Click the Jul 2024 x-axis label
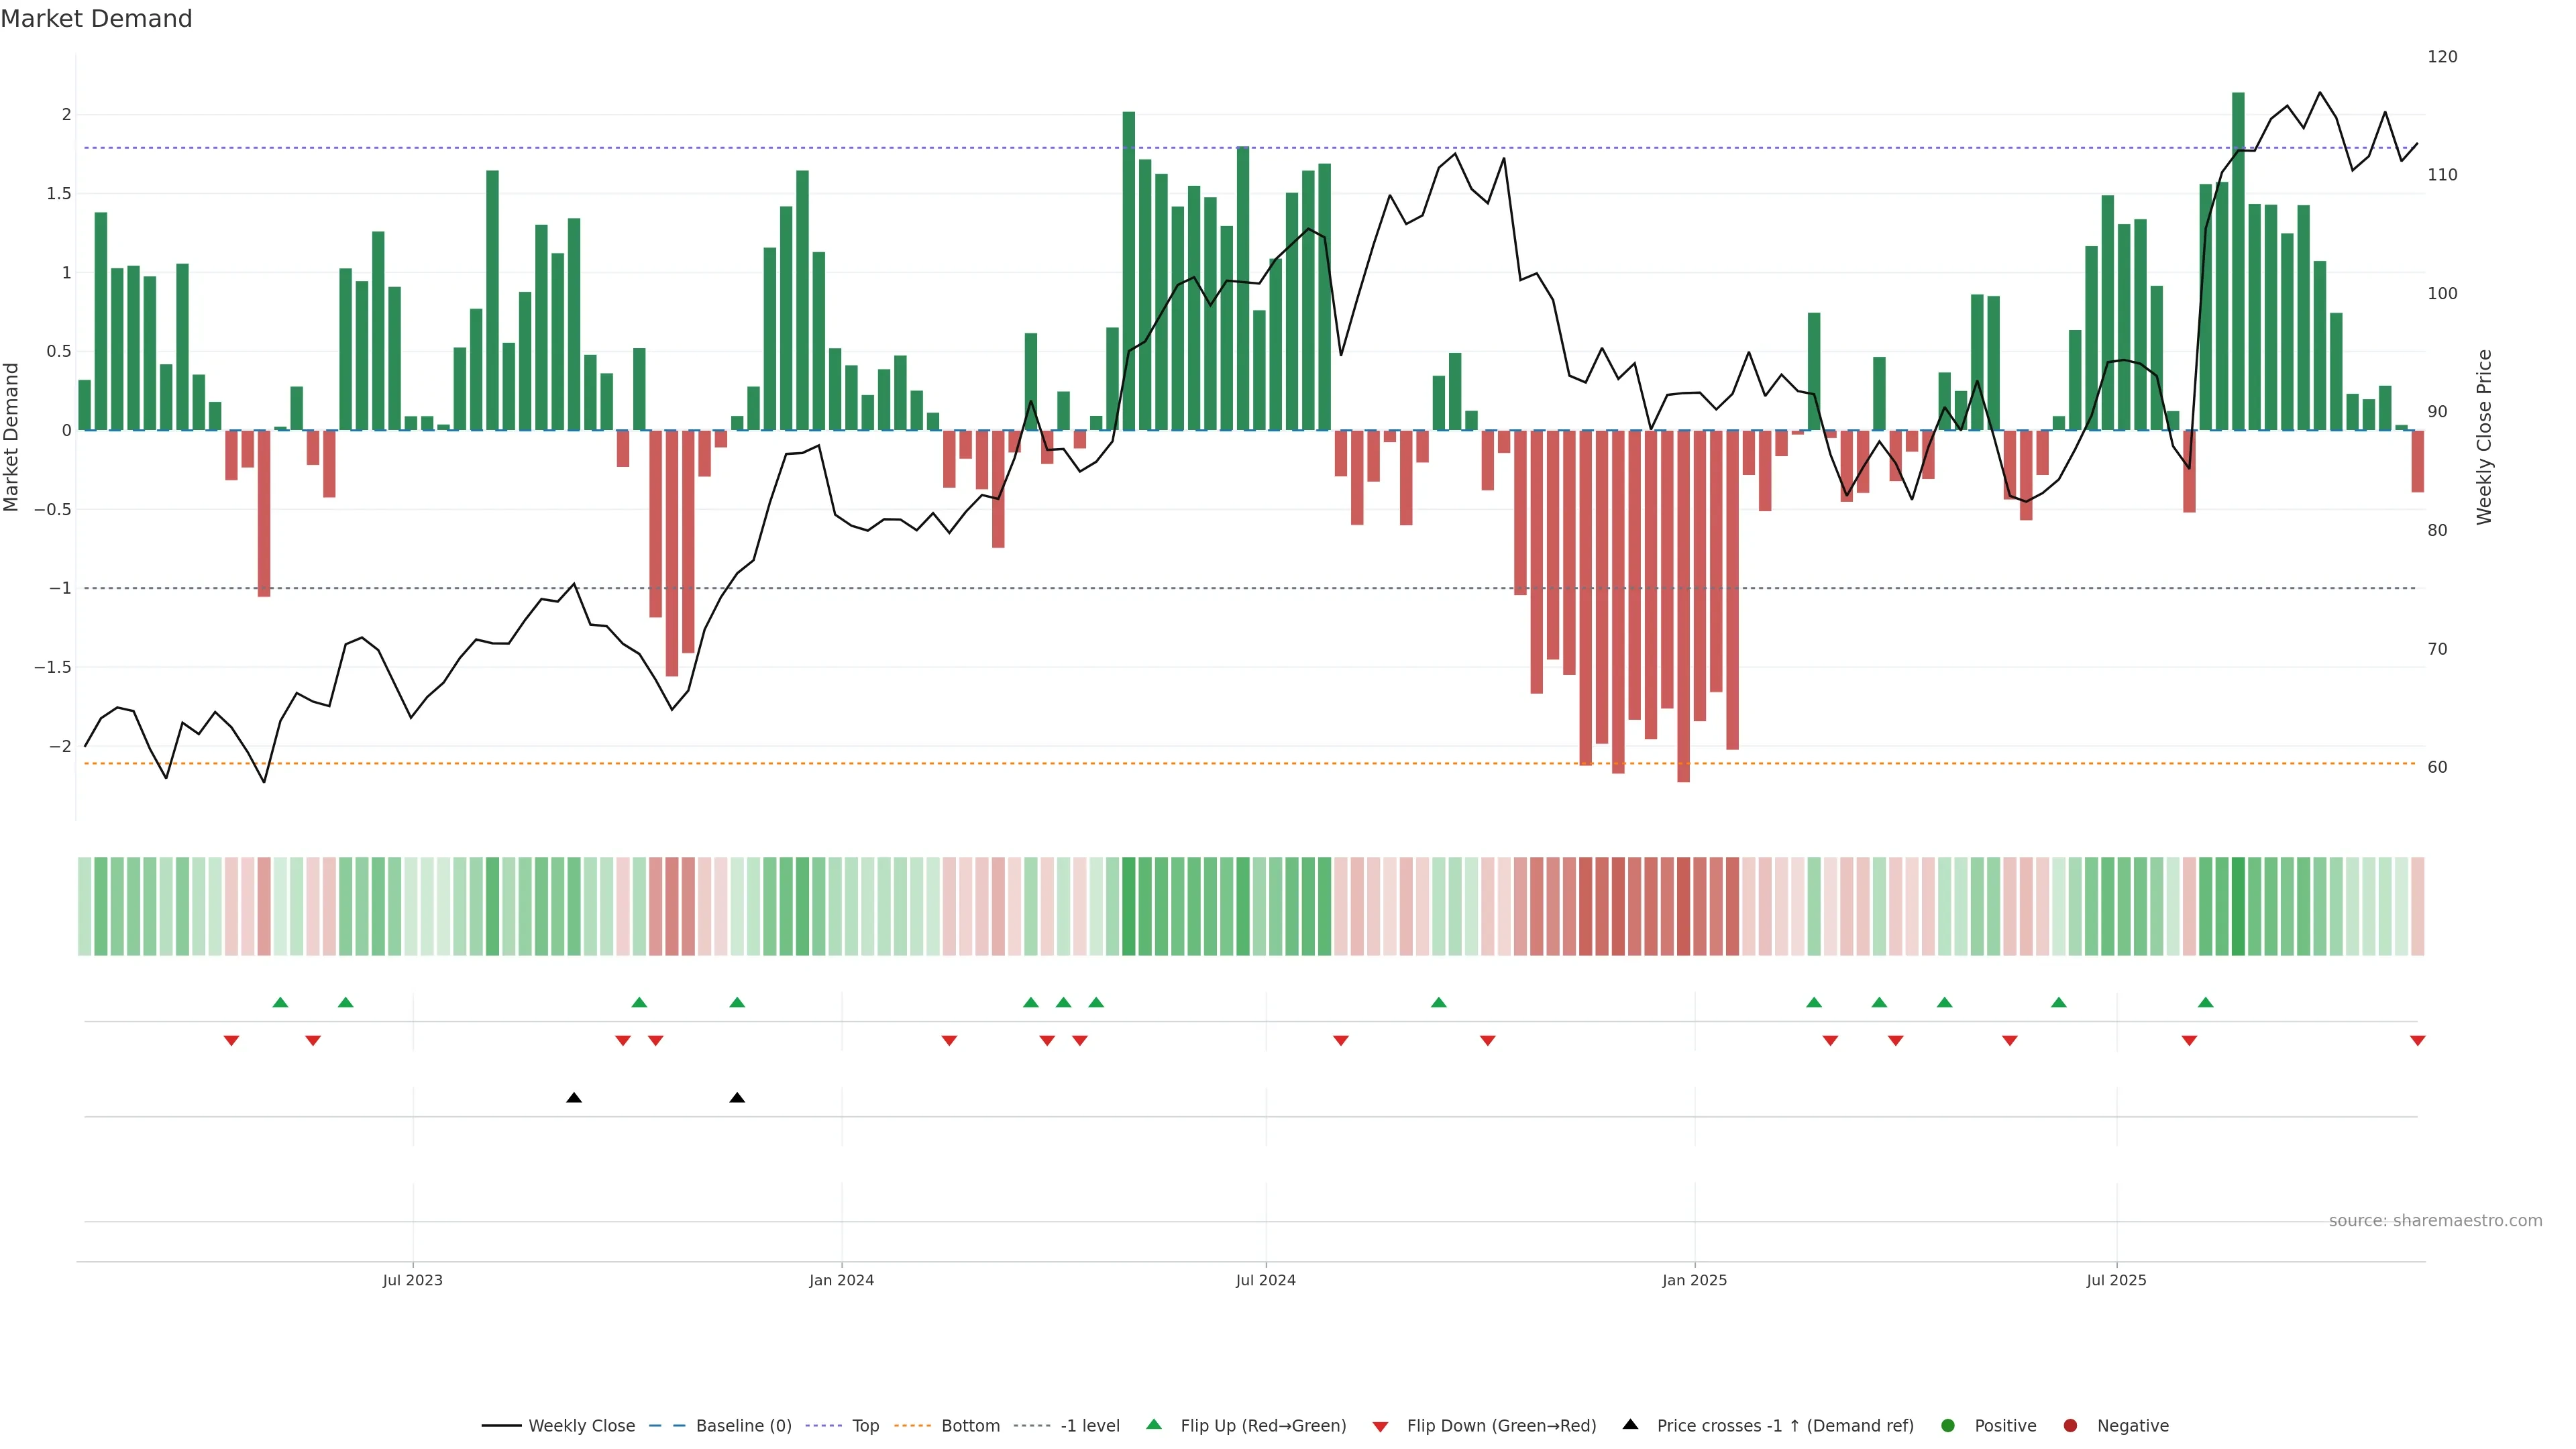The width and height of the screenshot is (2576, 1449). (1265, 1280)
